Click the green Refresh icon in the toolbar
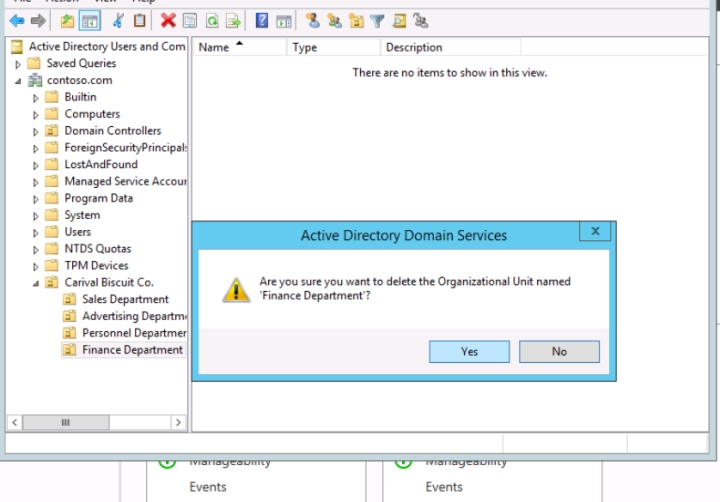720x502 pixels. [x=212, y=21]
